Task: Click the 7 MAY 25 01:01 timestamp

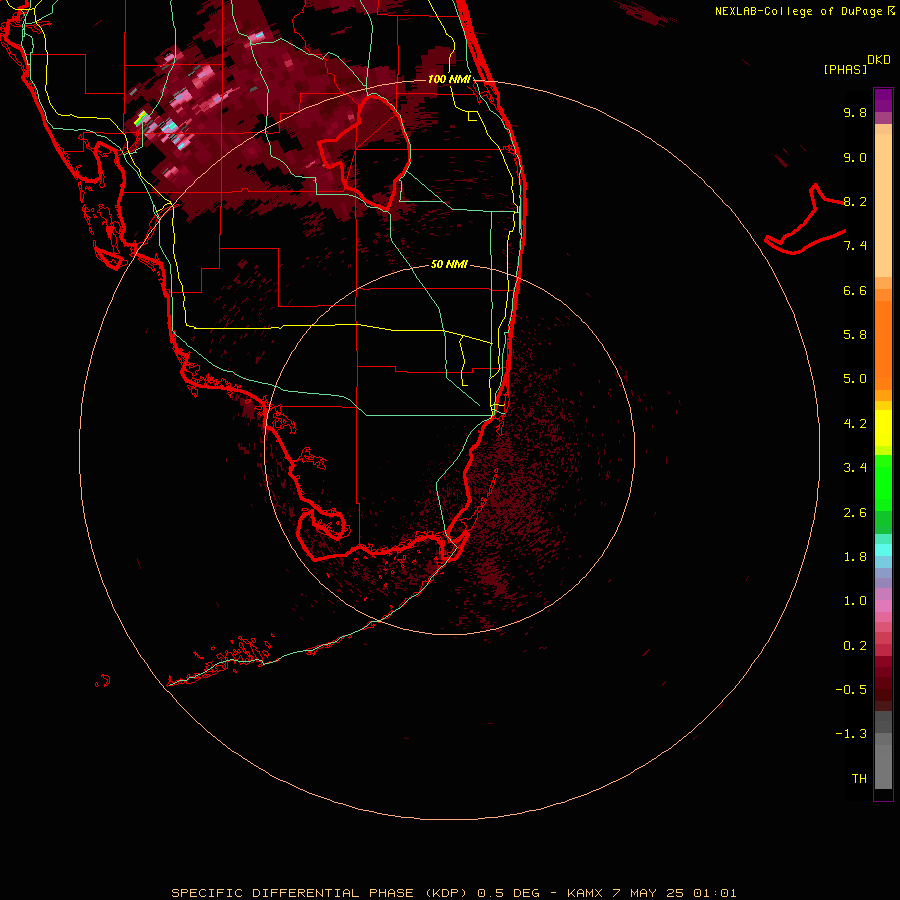Action: (674, 893)
